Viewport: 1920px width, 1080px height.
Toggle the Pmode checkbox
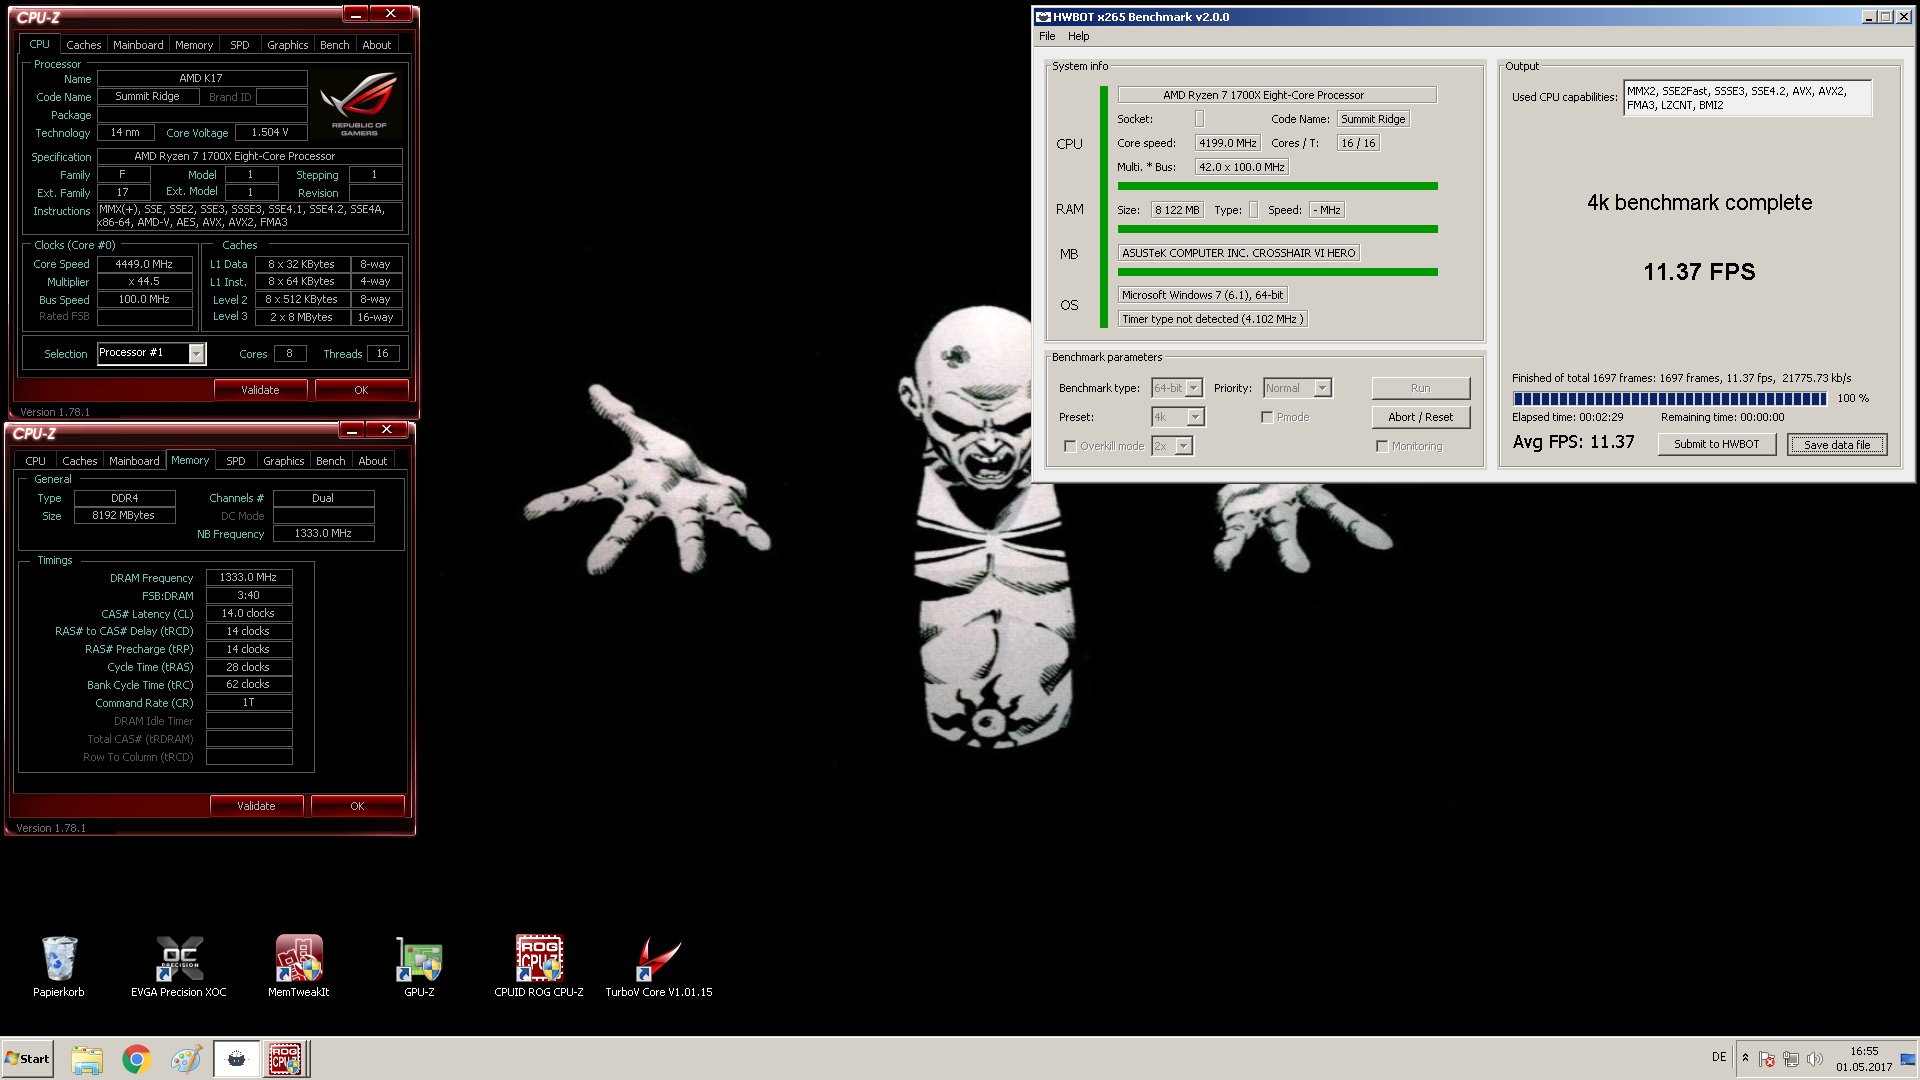coord(1267,417)
